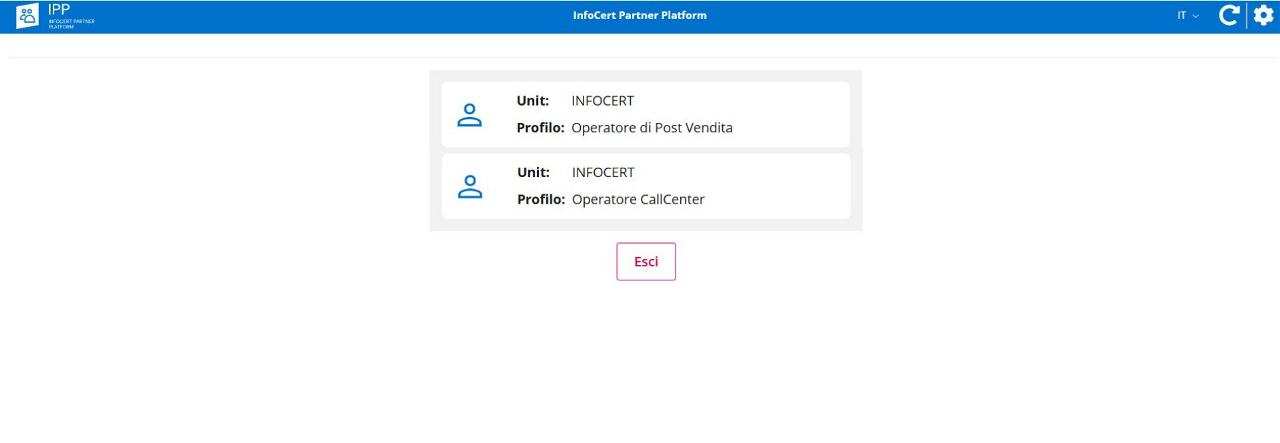Viewport: 1280px width, 443px height.
Task: Click Profilo label in the CallCenter card
Action: pos(541,199)
